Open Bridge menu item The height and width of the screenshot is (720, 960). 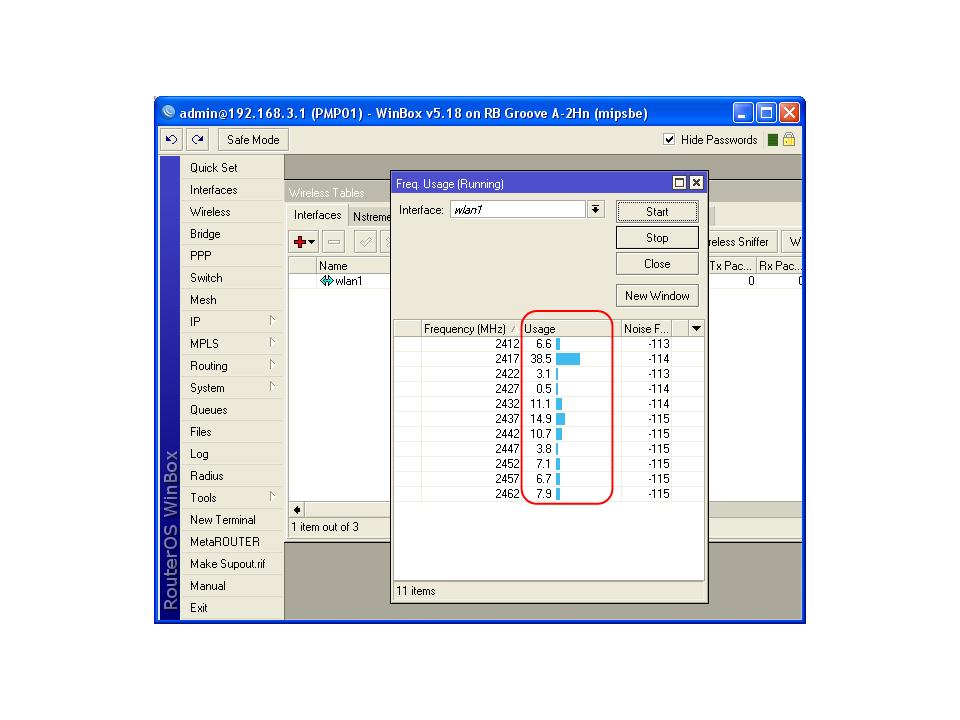(231, 234)
